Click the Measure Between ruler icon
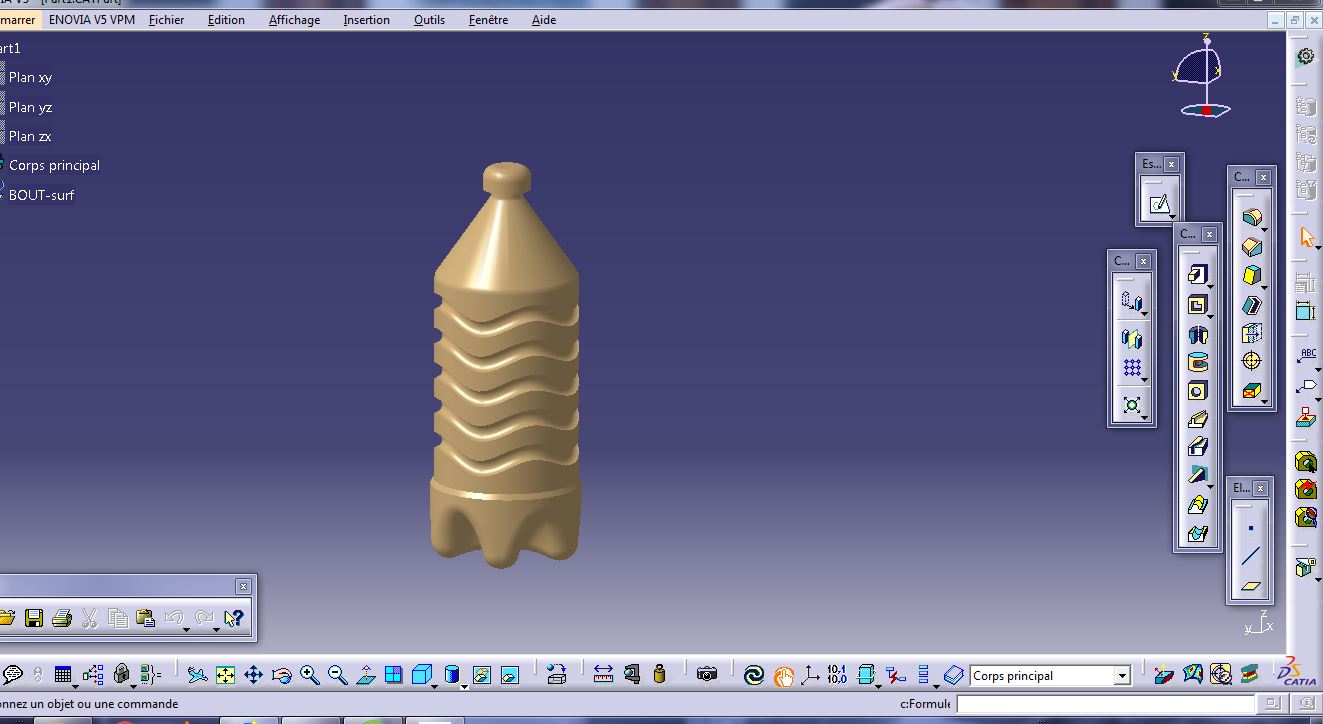This screenshot has height=724, width=1323. coord(603,675)
